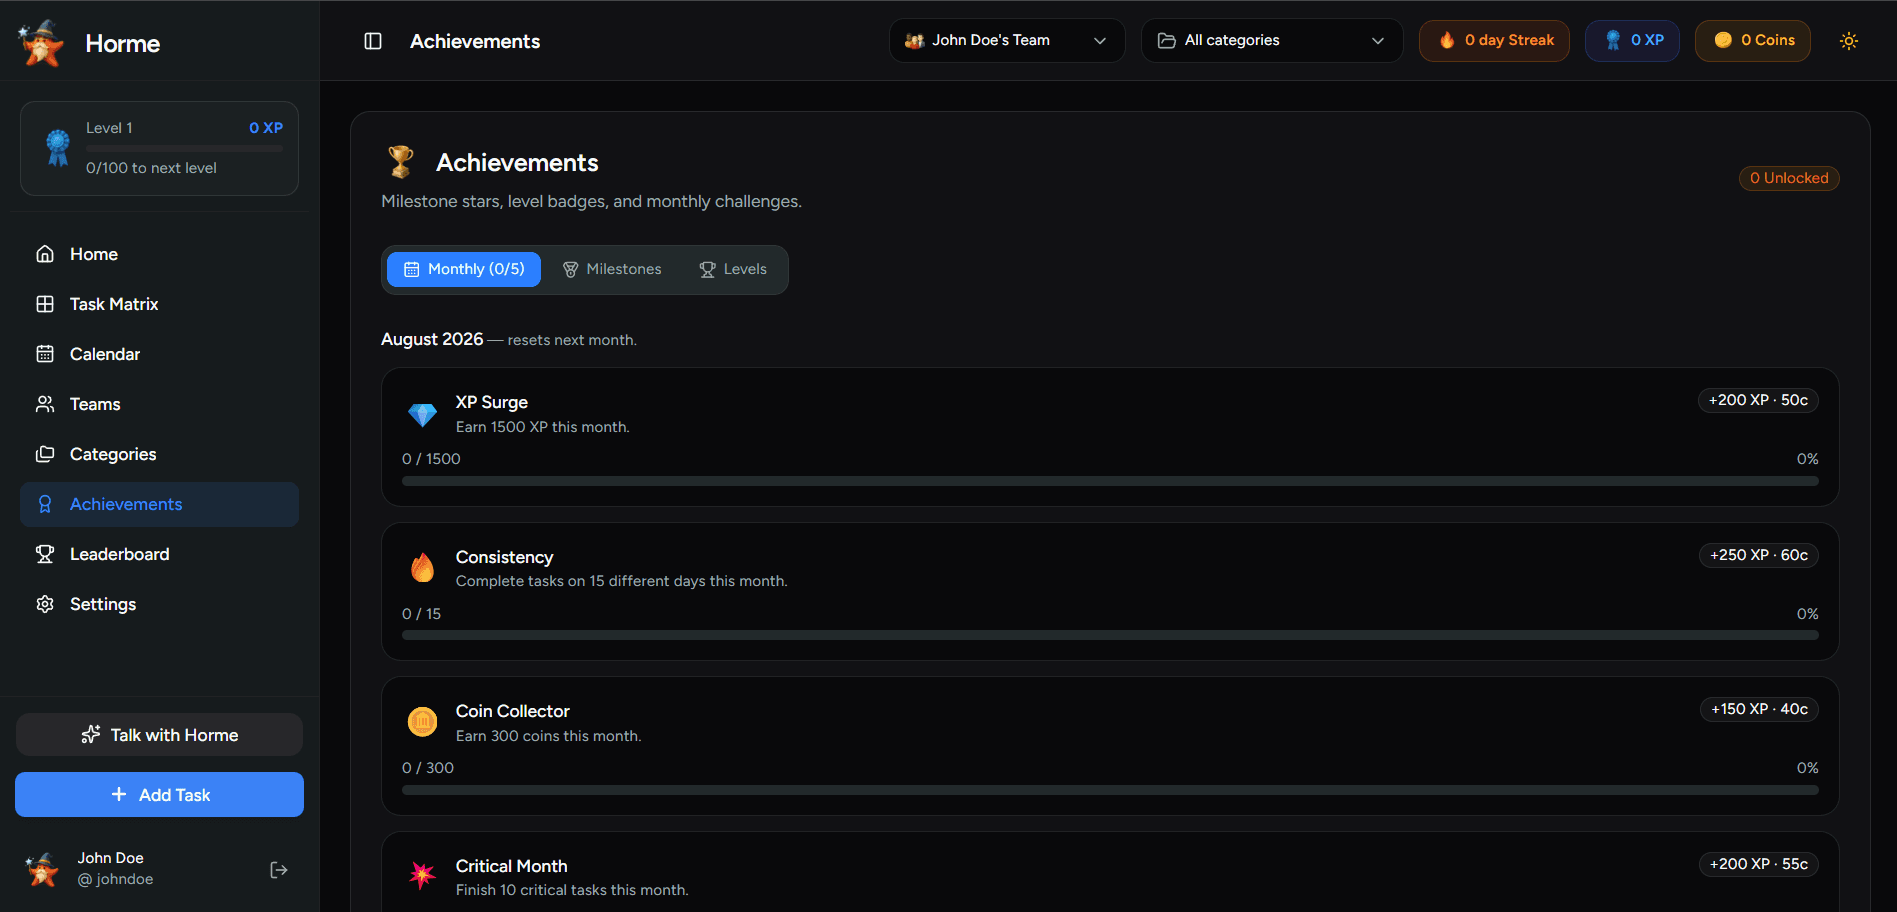Click the Horme wizard star logo
The image size is (1897, 912).
tap(41, 43)
